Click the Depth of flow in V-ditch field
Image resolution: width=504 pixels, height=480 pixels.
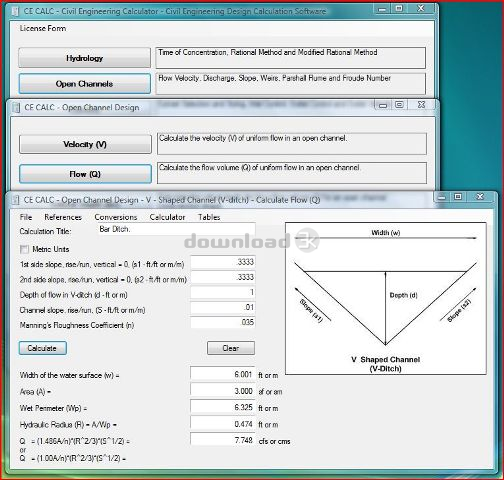tap(222, 293)
